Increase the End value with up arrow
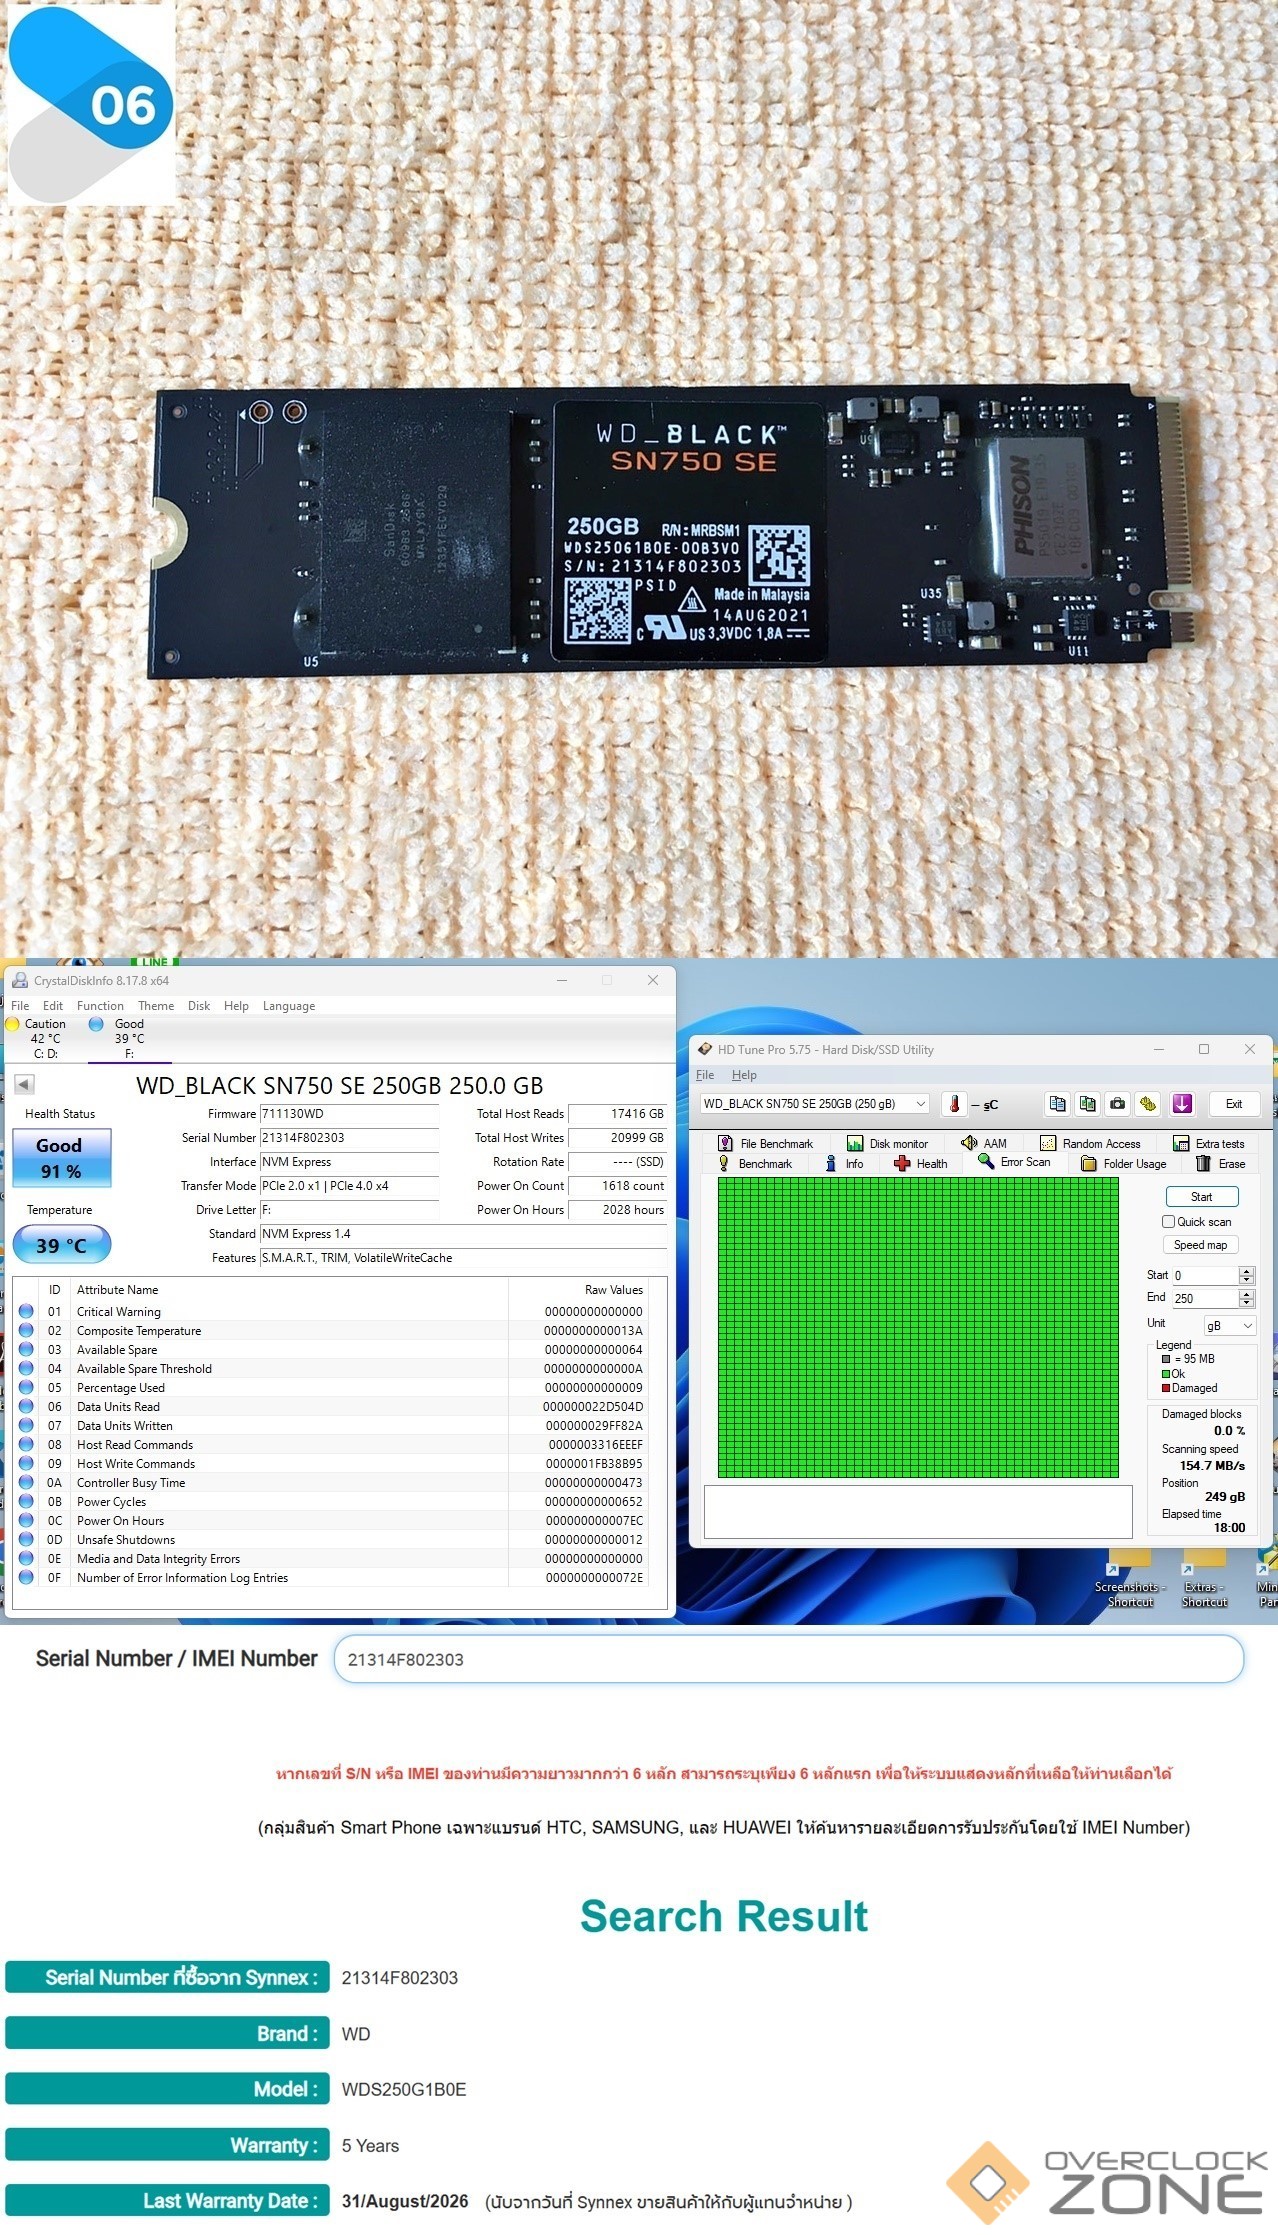 point(1246,1293)
